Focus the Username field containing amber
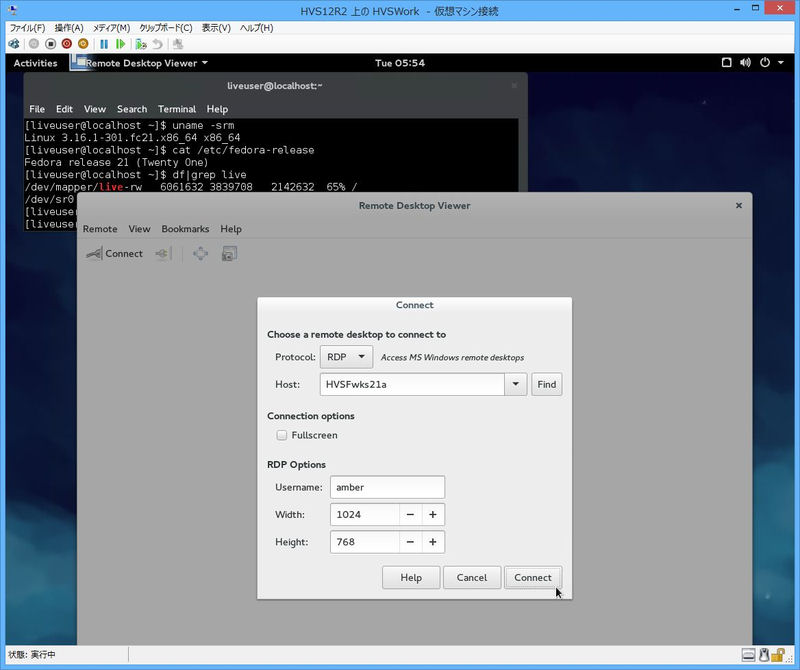 [x=387, y=487]
